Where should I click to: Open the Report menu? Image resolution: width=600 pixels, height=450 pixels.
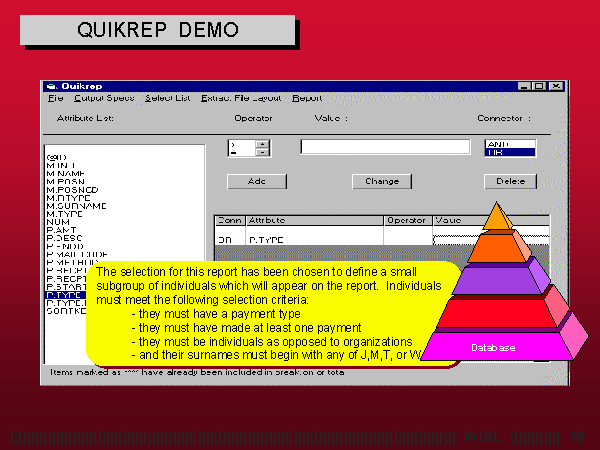(x=306, y=98)
